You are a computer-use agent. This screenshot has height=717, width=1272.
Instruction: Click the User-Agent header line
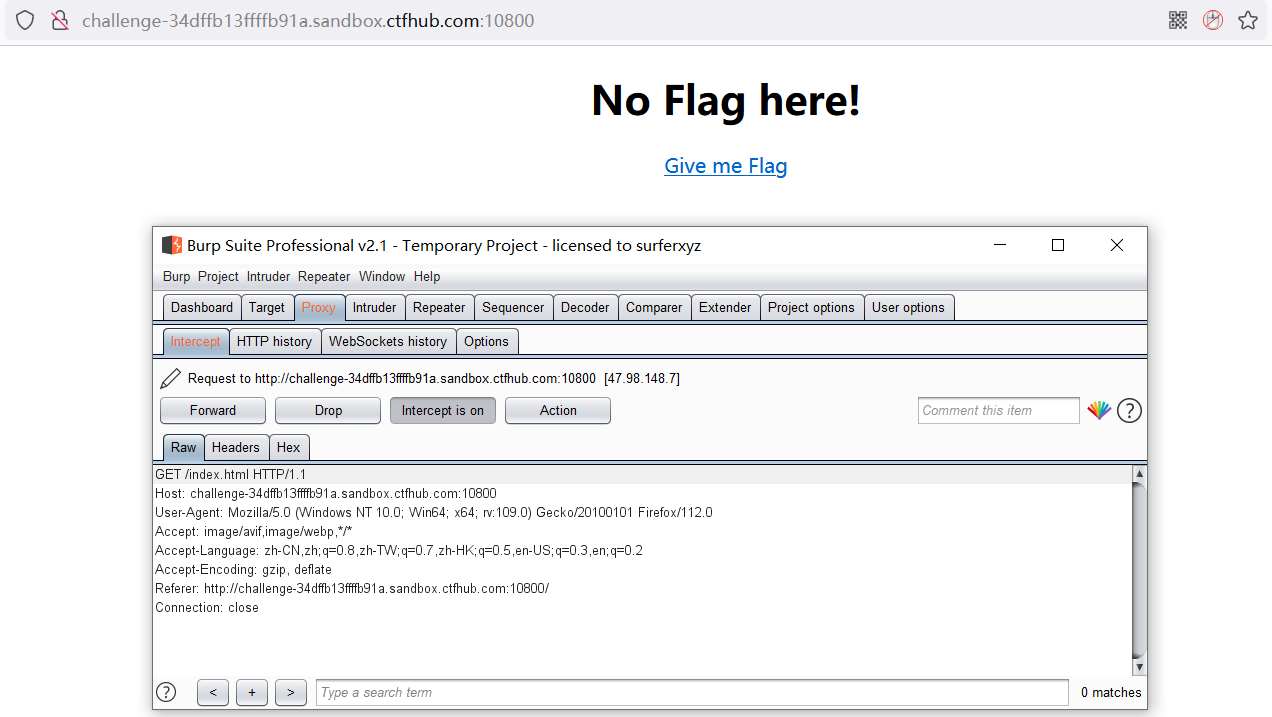coord(434,512)
